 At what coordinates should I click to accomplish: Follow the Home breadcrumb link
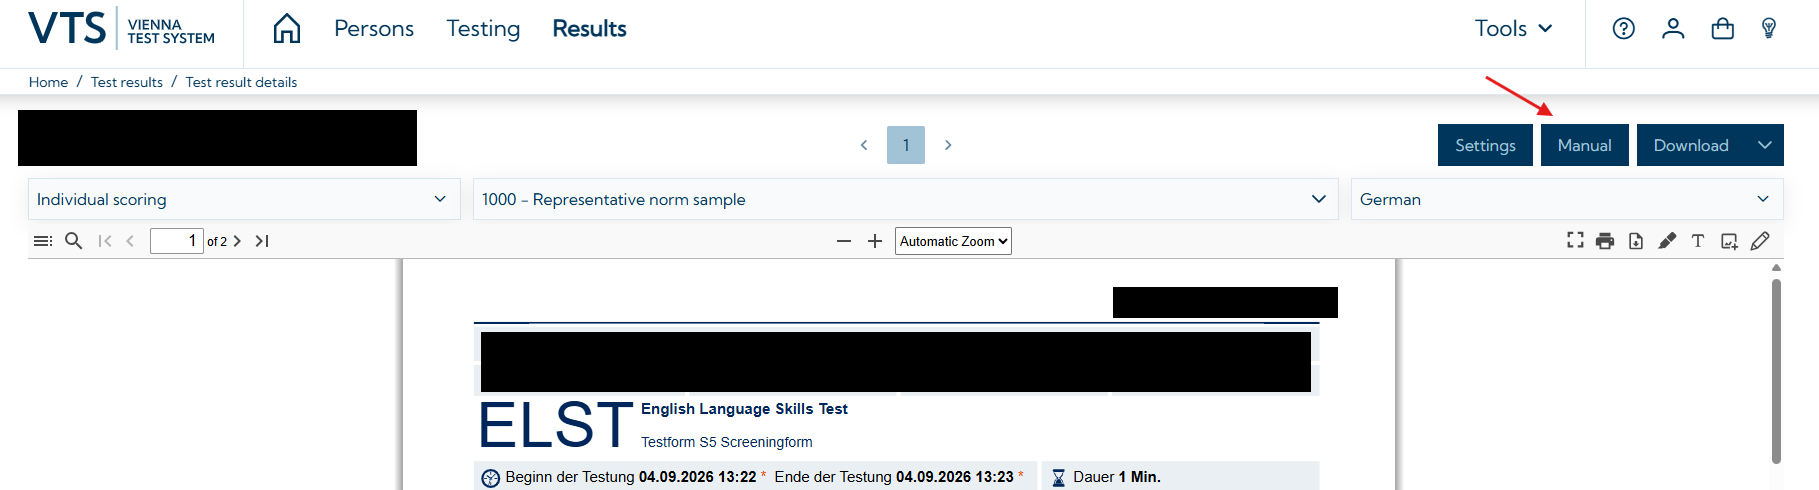point(48,82)
